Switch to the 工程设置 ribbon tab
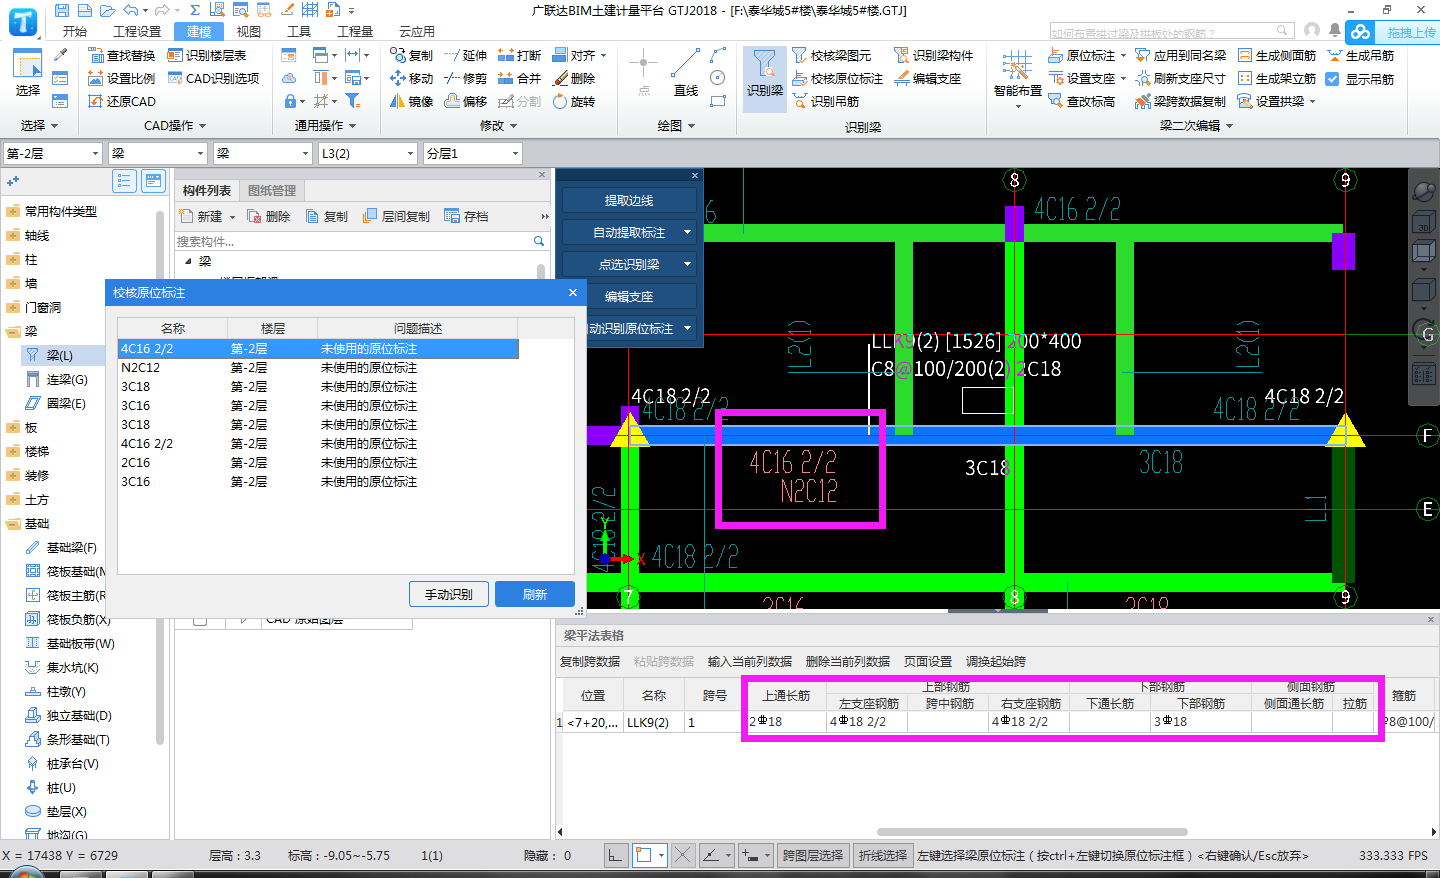 [x=137, y=31]
